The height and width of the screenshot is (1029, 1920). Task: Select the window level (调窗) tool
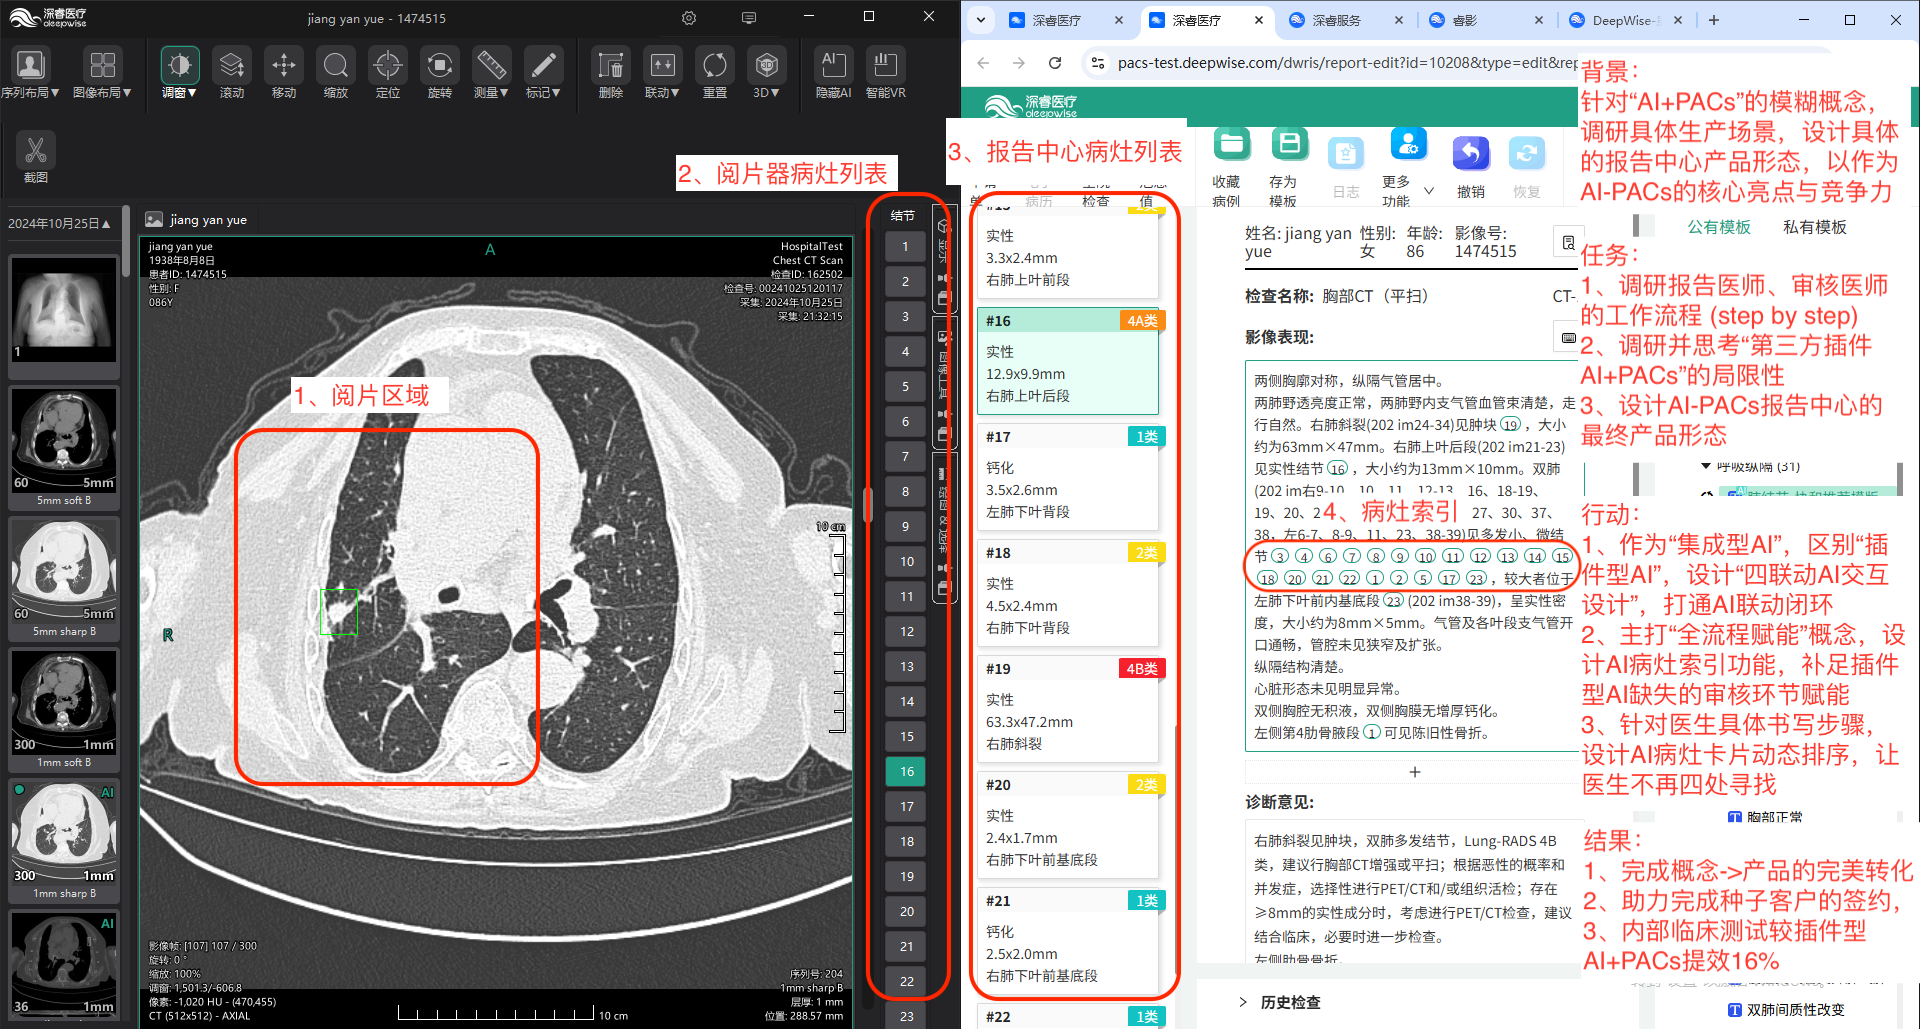180,73
